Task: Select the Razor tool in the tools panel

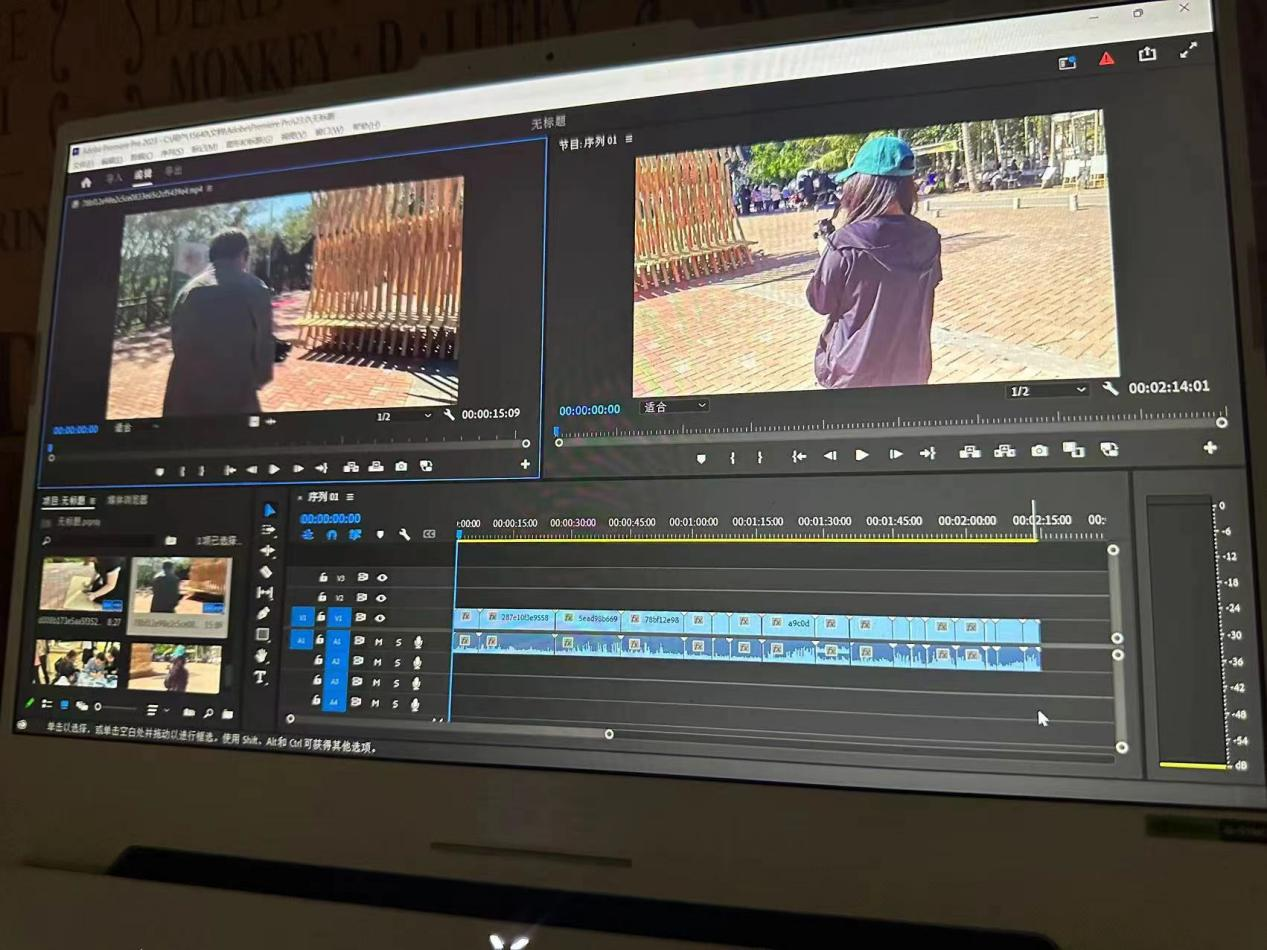Action: coord(265,572)
